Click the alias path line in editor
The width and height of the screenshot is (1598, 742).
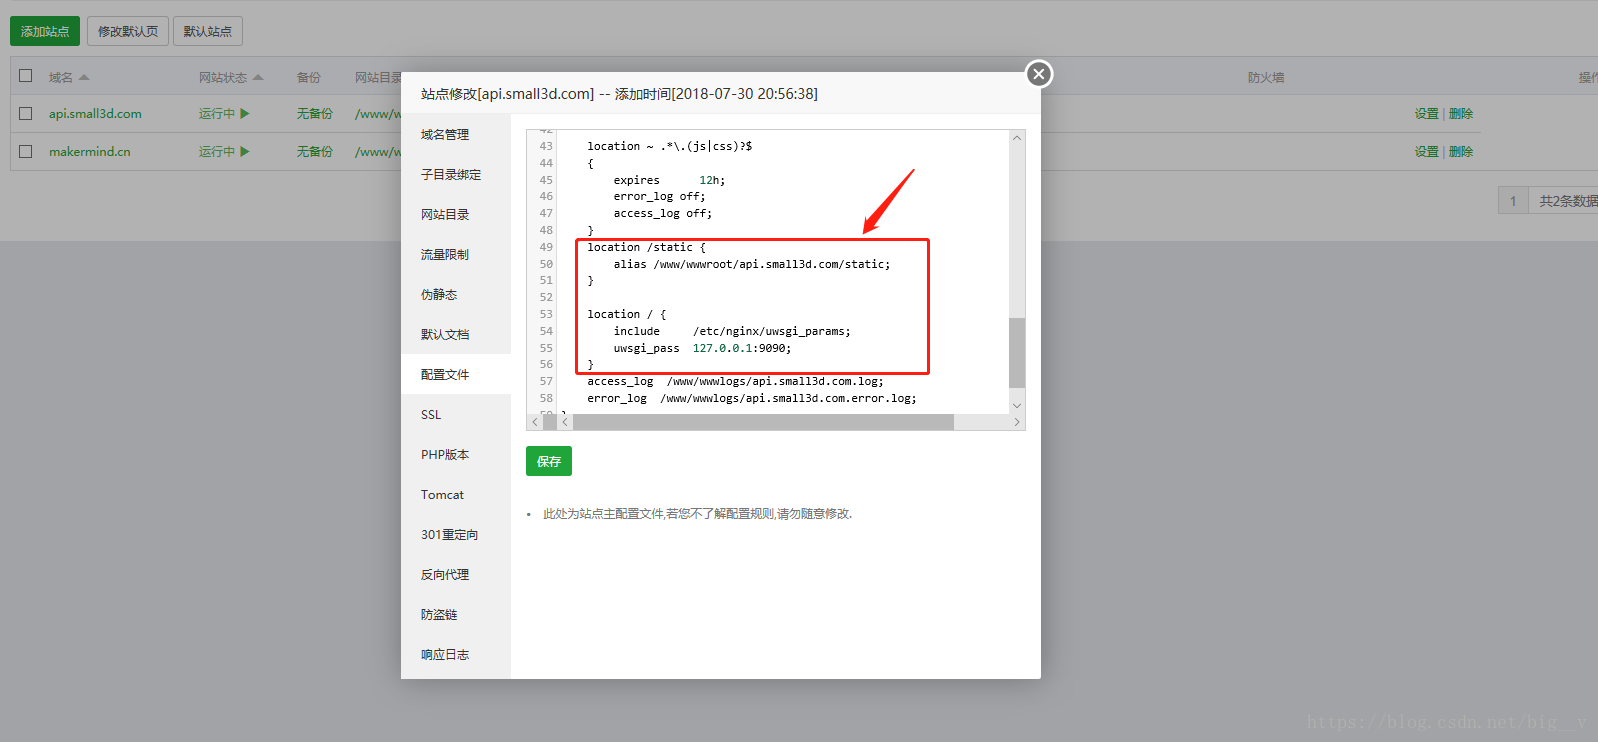tap(751, 264)
